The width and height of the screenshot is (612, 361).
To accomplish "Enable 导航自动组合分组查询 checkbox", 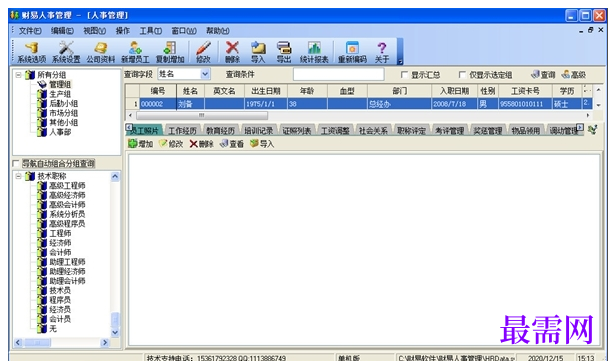I will 16,163.
